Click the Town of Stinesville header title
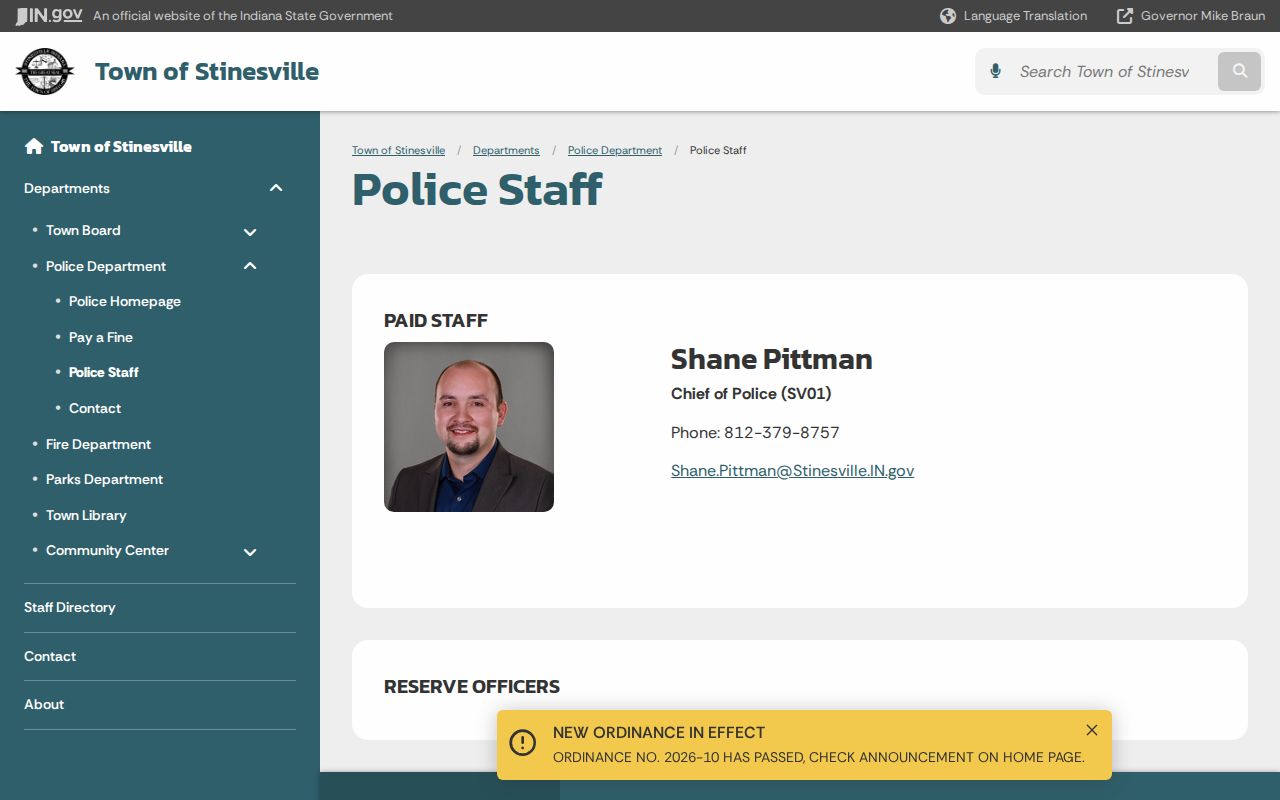The image size is (1280, 800). tap(207, 71)
